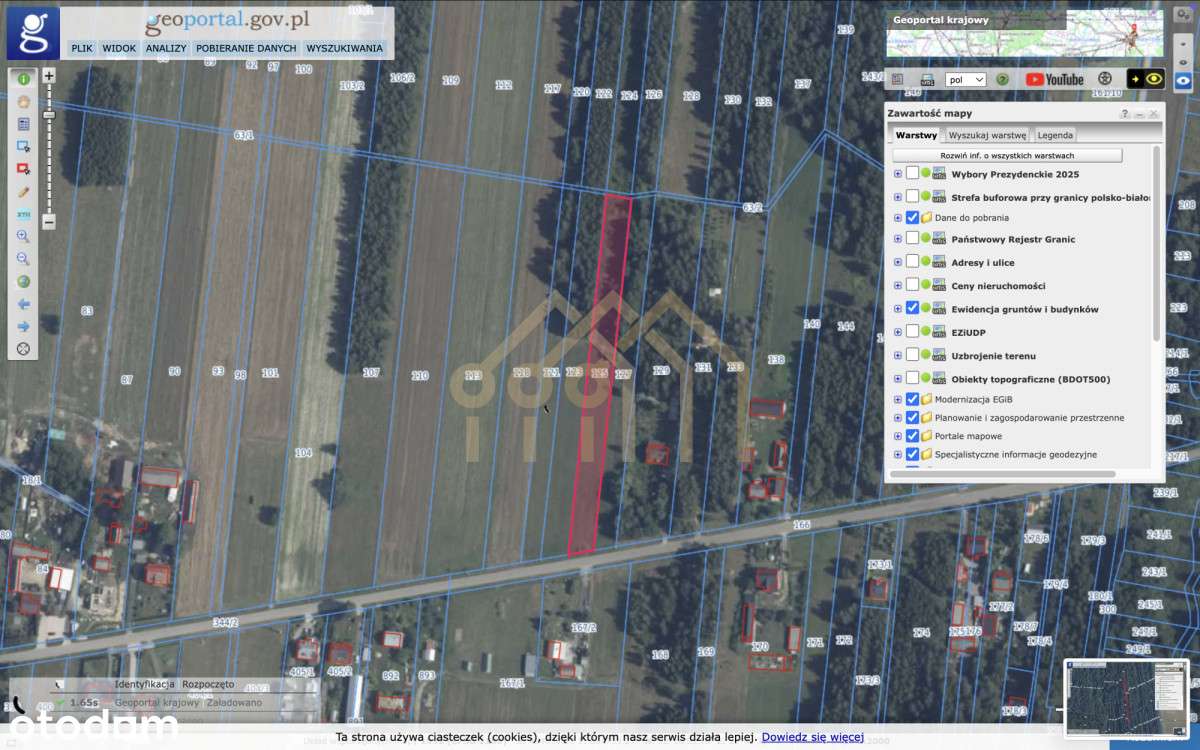Go to previous map view arrow

click(23, 304)
